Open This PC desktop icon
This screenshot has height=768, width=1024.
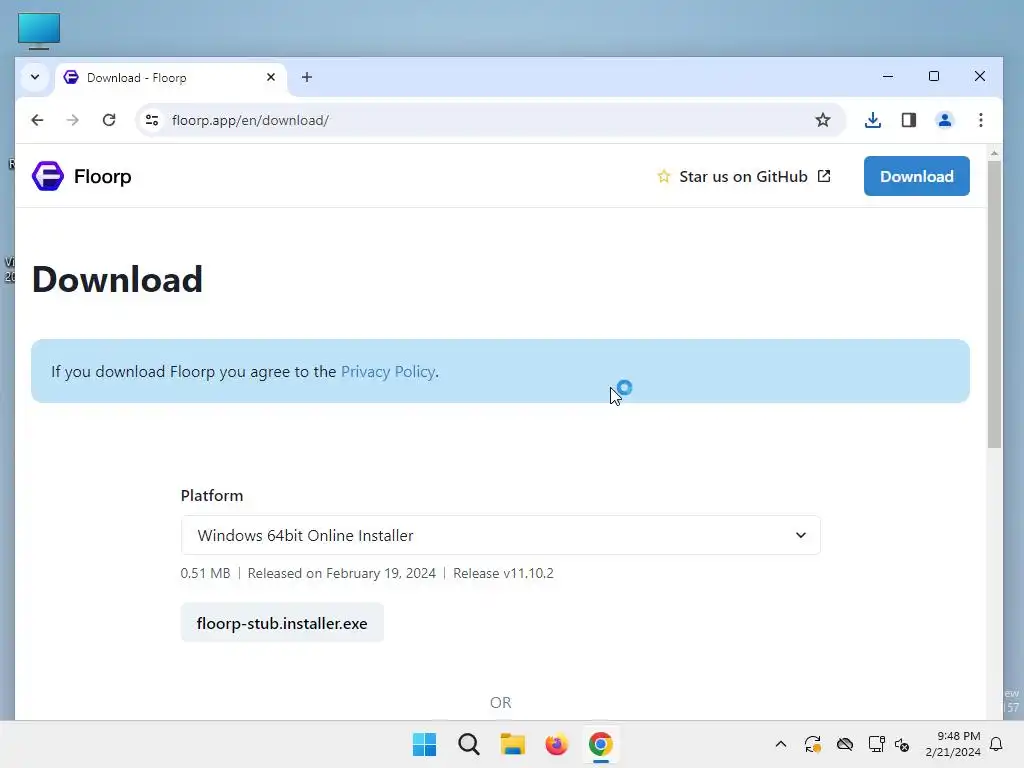pos(39,31)
